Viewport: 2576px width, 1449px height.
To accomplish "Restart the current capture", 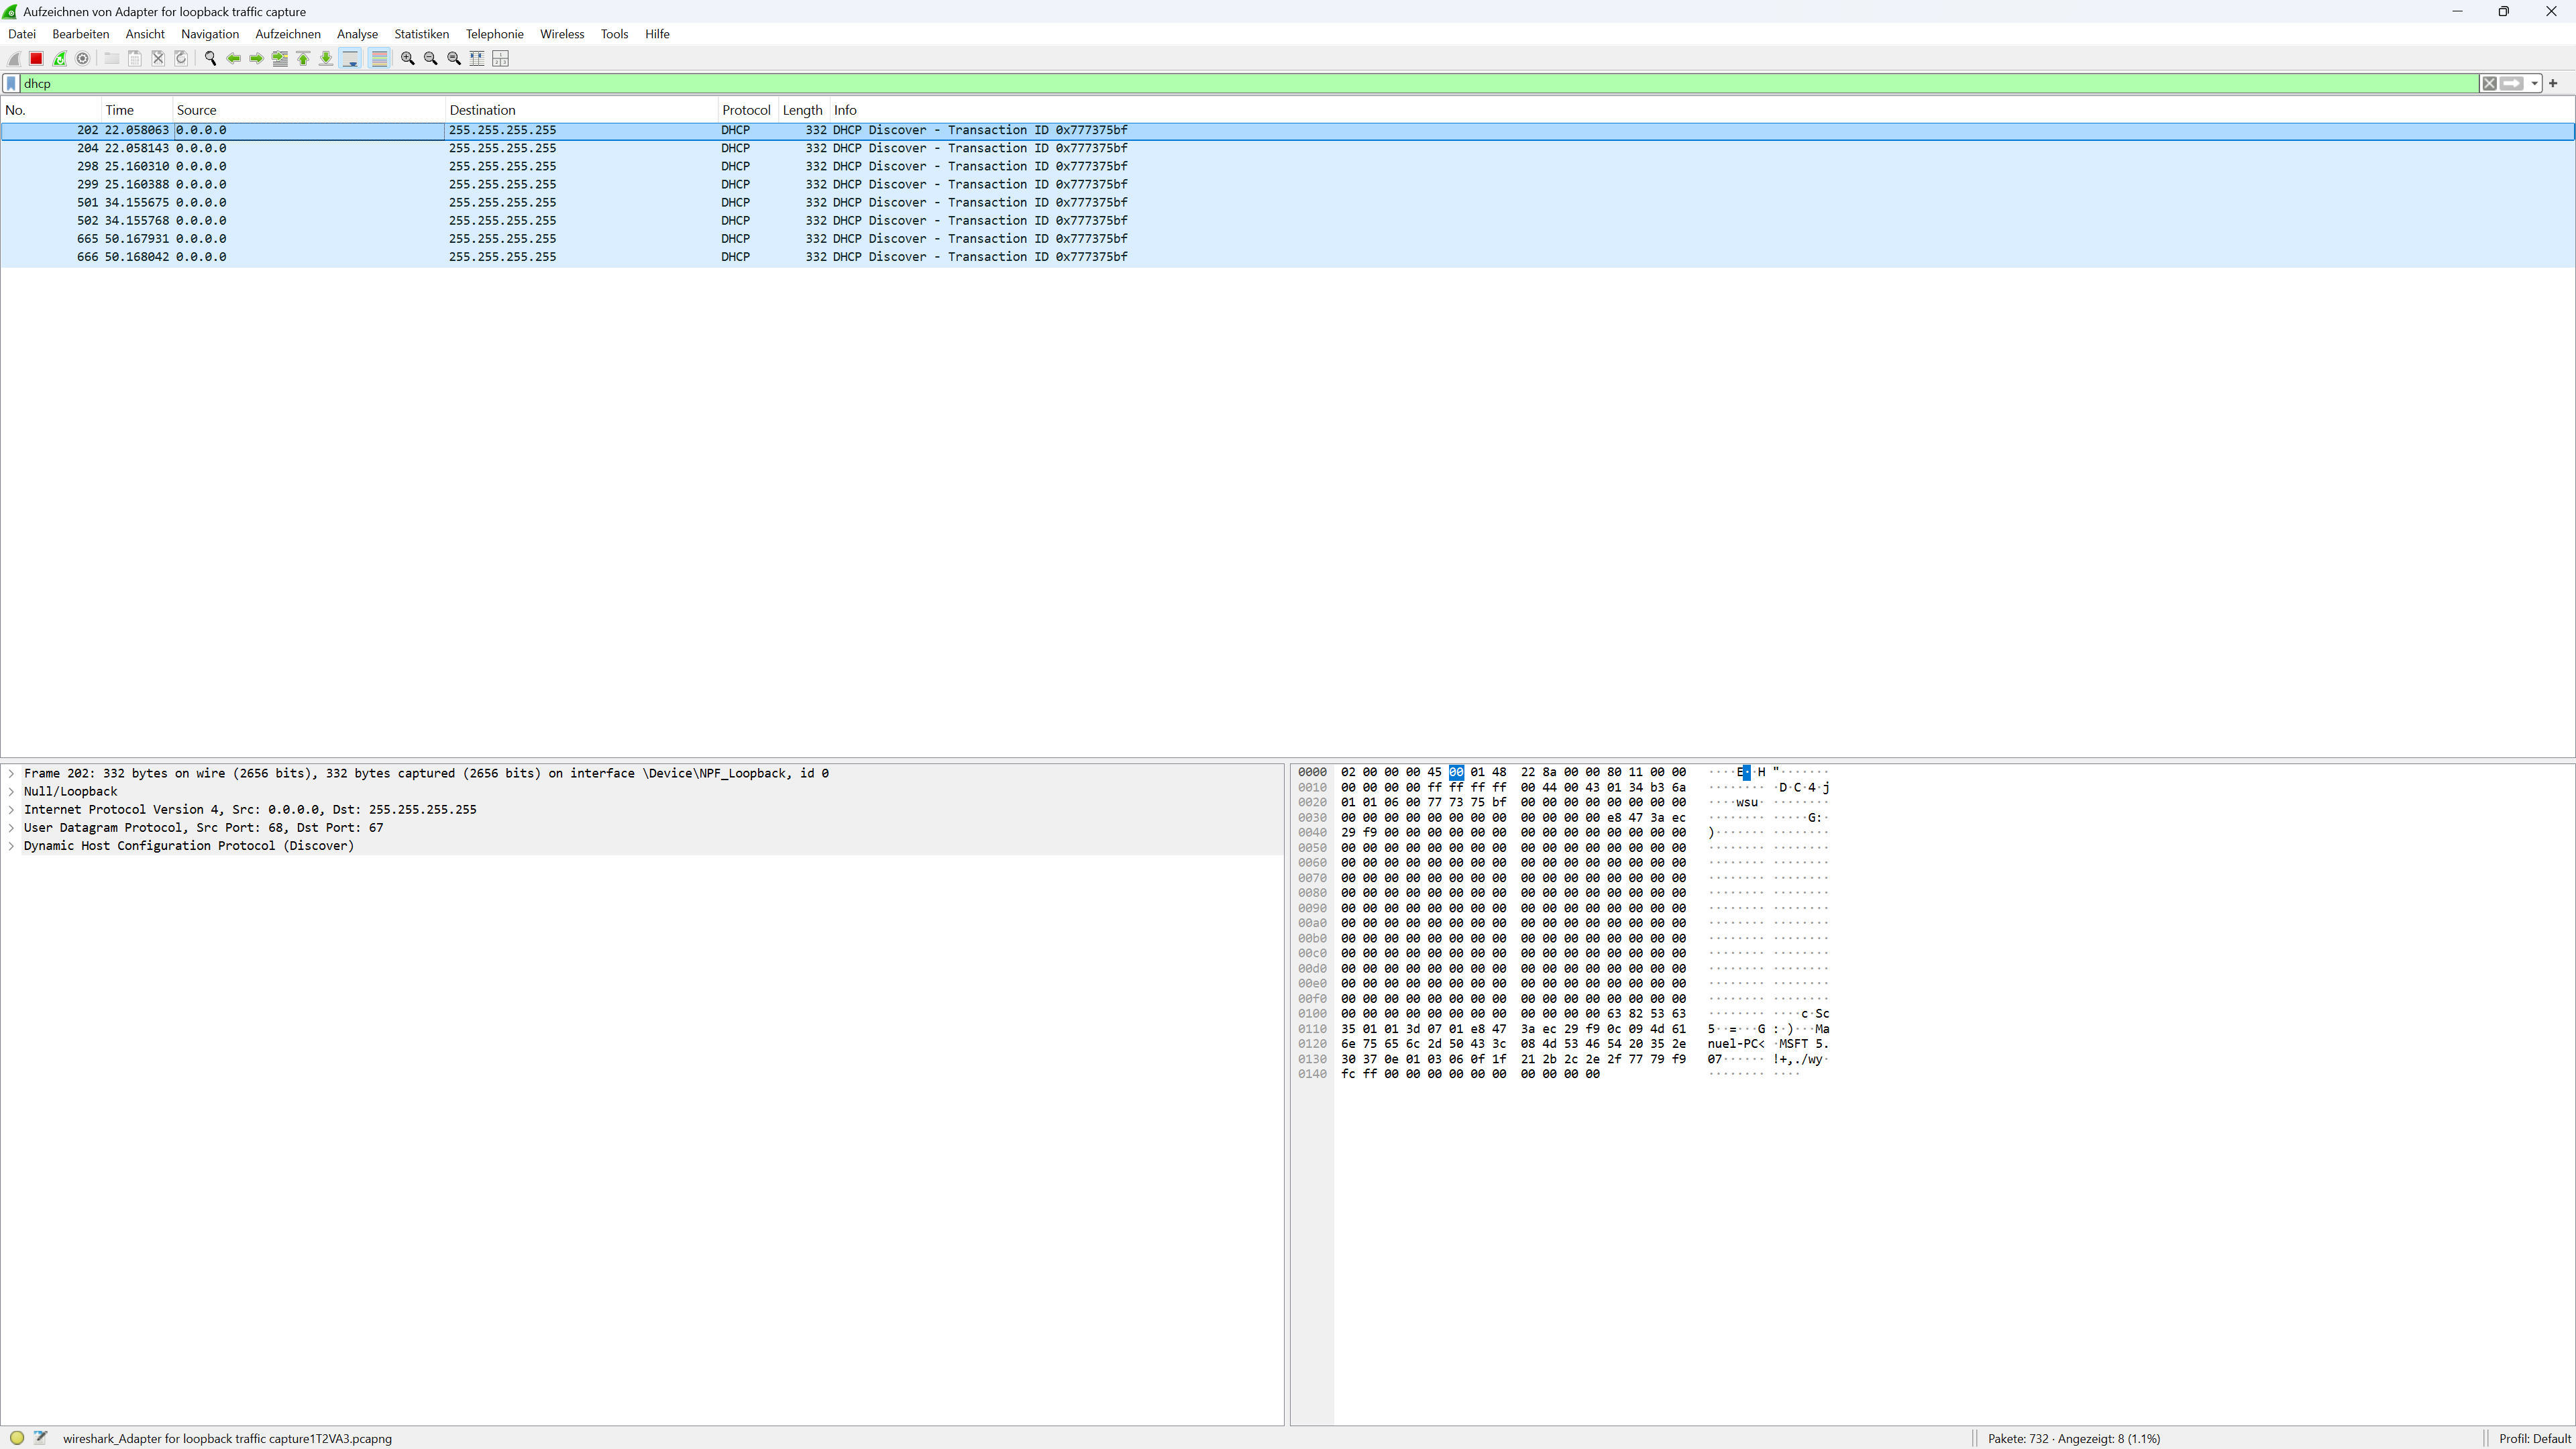I will [60, 59].
